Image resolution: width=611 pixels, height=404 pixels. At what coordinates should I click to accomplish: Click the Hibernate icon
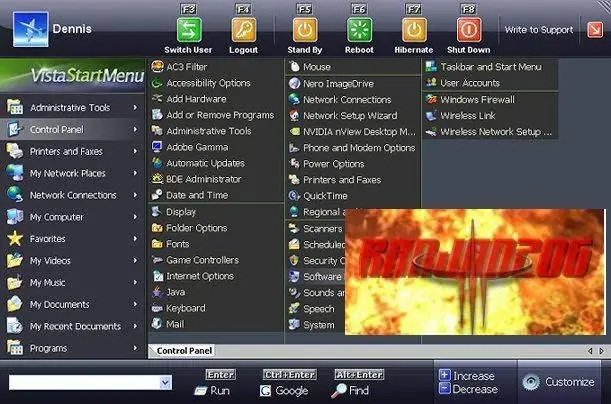coord(414,30)
